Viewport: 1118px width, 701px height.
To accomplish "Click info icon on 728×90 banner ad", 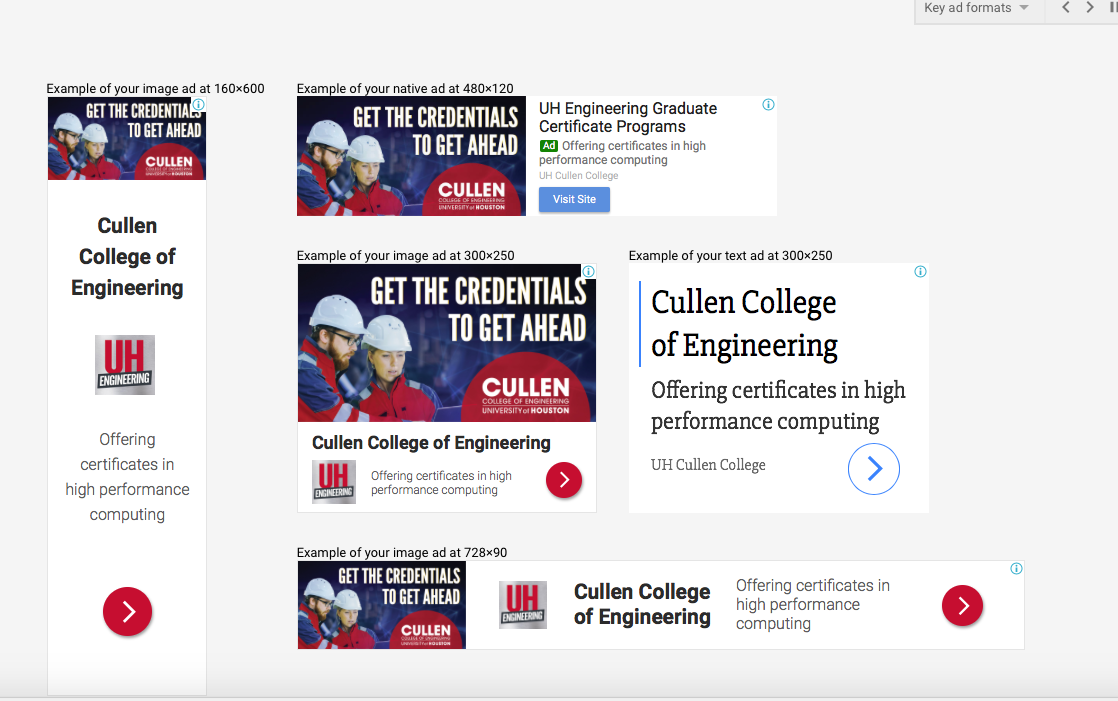I will coord(1016,569).
